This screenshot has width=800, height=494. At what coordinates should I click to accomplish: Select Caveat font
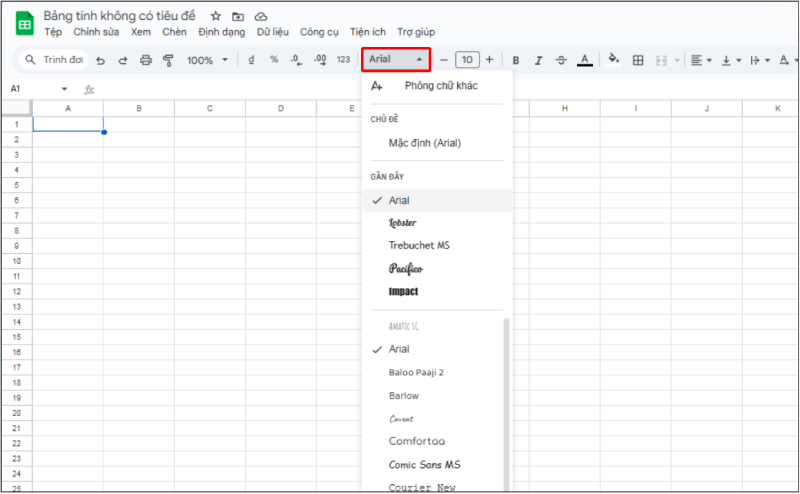(x=433, y=418)
